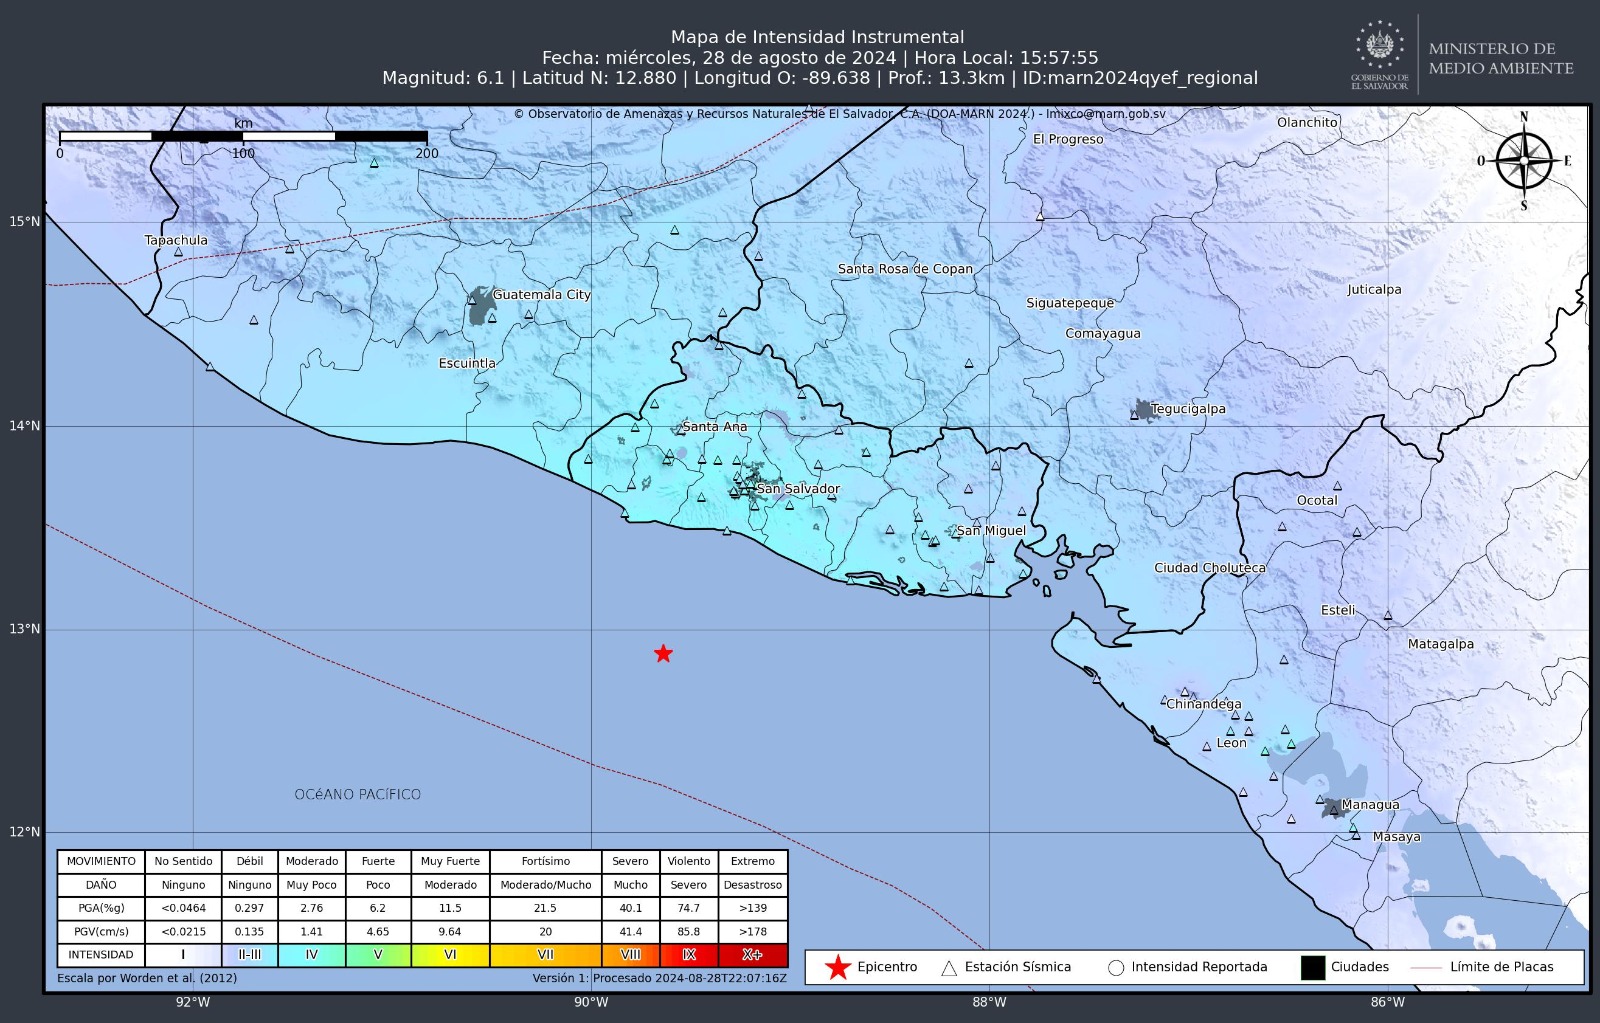Click the Tegucigalpa city label
Screen dimensions: 1600x1023
click(x=1188, y=409)
